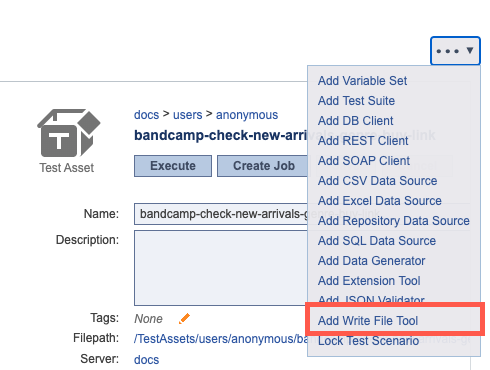Click Lock Test Scenario menu item
Screen dimensions: 490x370
(368, 341)
